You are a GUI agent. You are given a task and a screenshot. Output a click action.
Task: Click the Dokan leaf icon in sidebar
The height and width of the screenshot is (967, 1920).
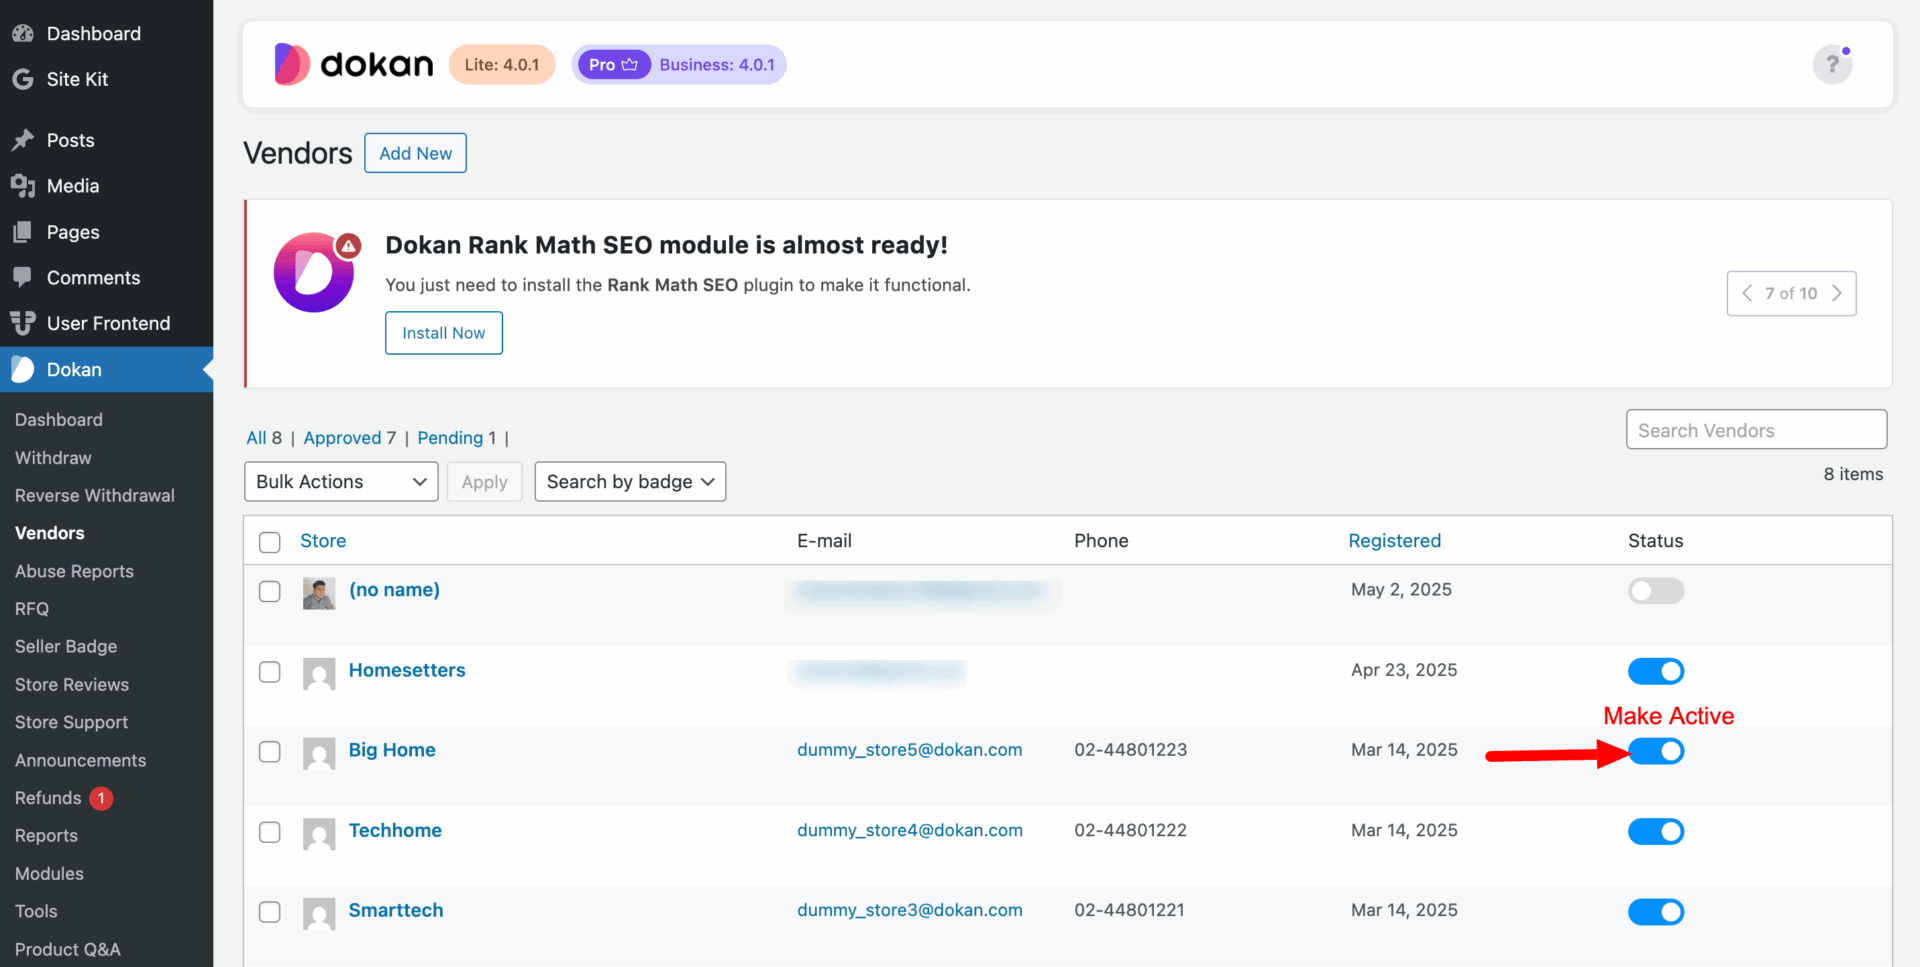point(23,369)
